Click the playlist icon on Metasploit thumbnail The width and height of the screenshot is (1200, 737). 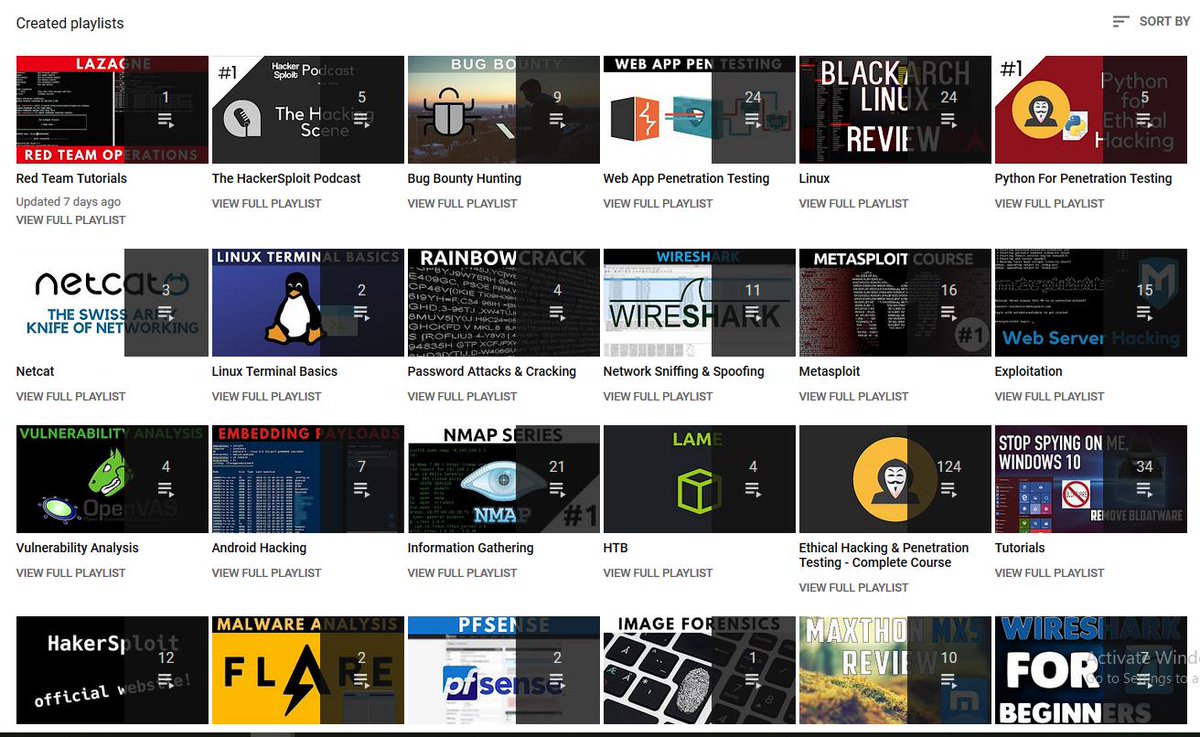(948, 313)
